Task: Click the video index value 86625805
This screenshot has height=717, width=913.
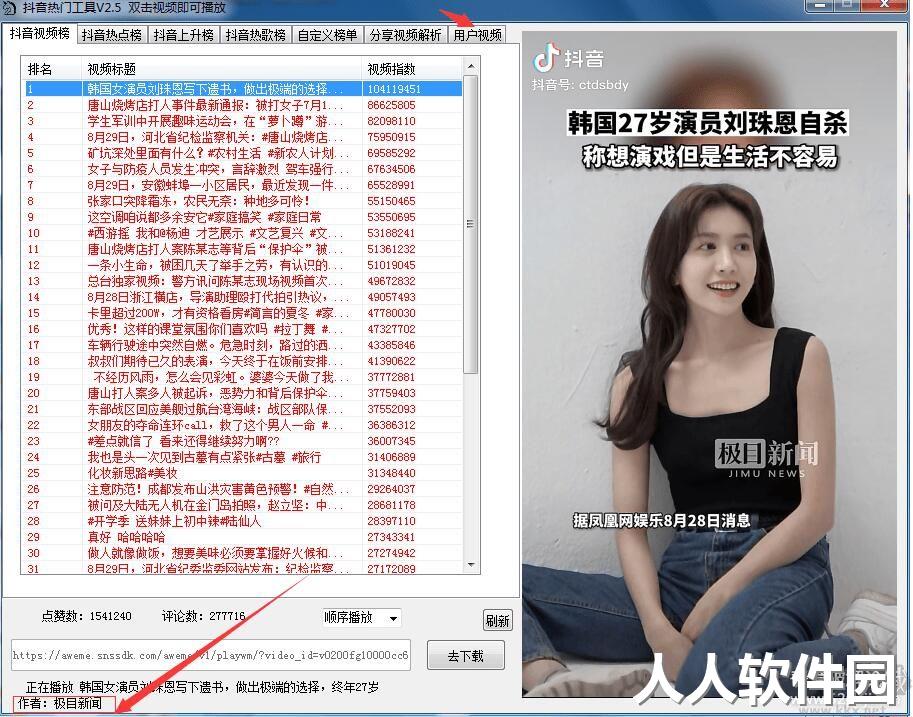Action: [x=391, y=105]
